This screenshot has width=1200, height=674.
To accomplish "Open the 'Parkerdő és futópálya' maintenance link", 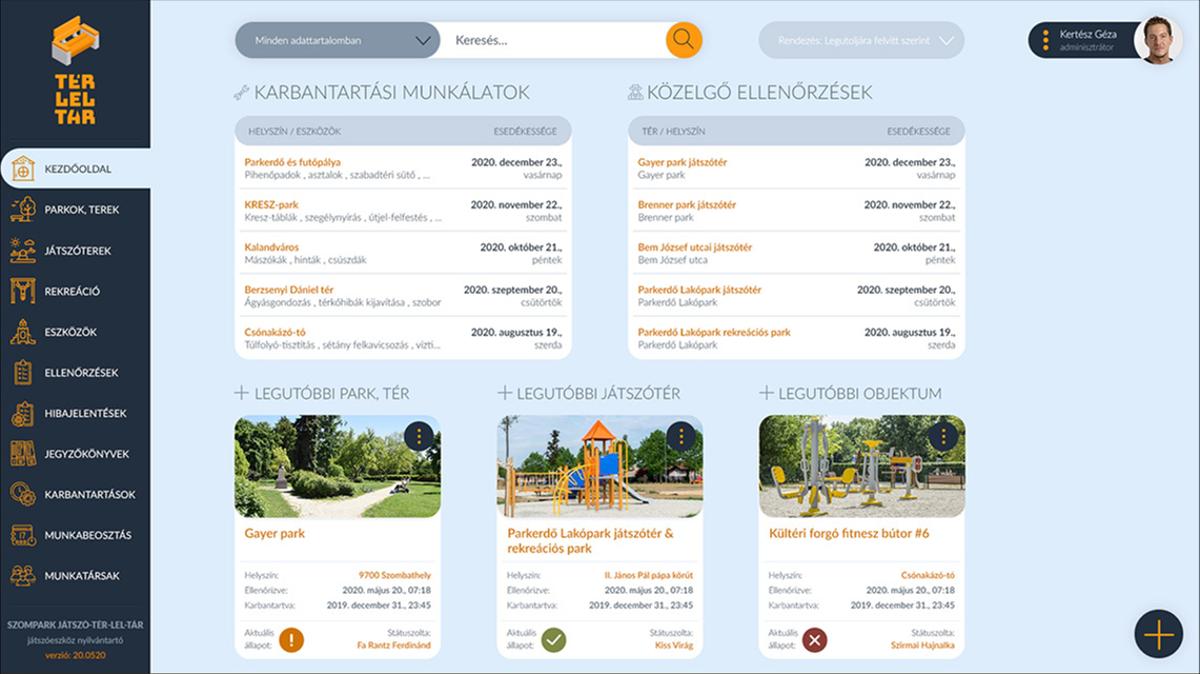I will click(292, 162).
